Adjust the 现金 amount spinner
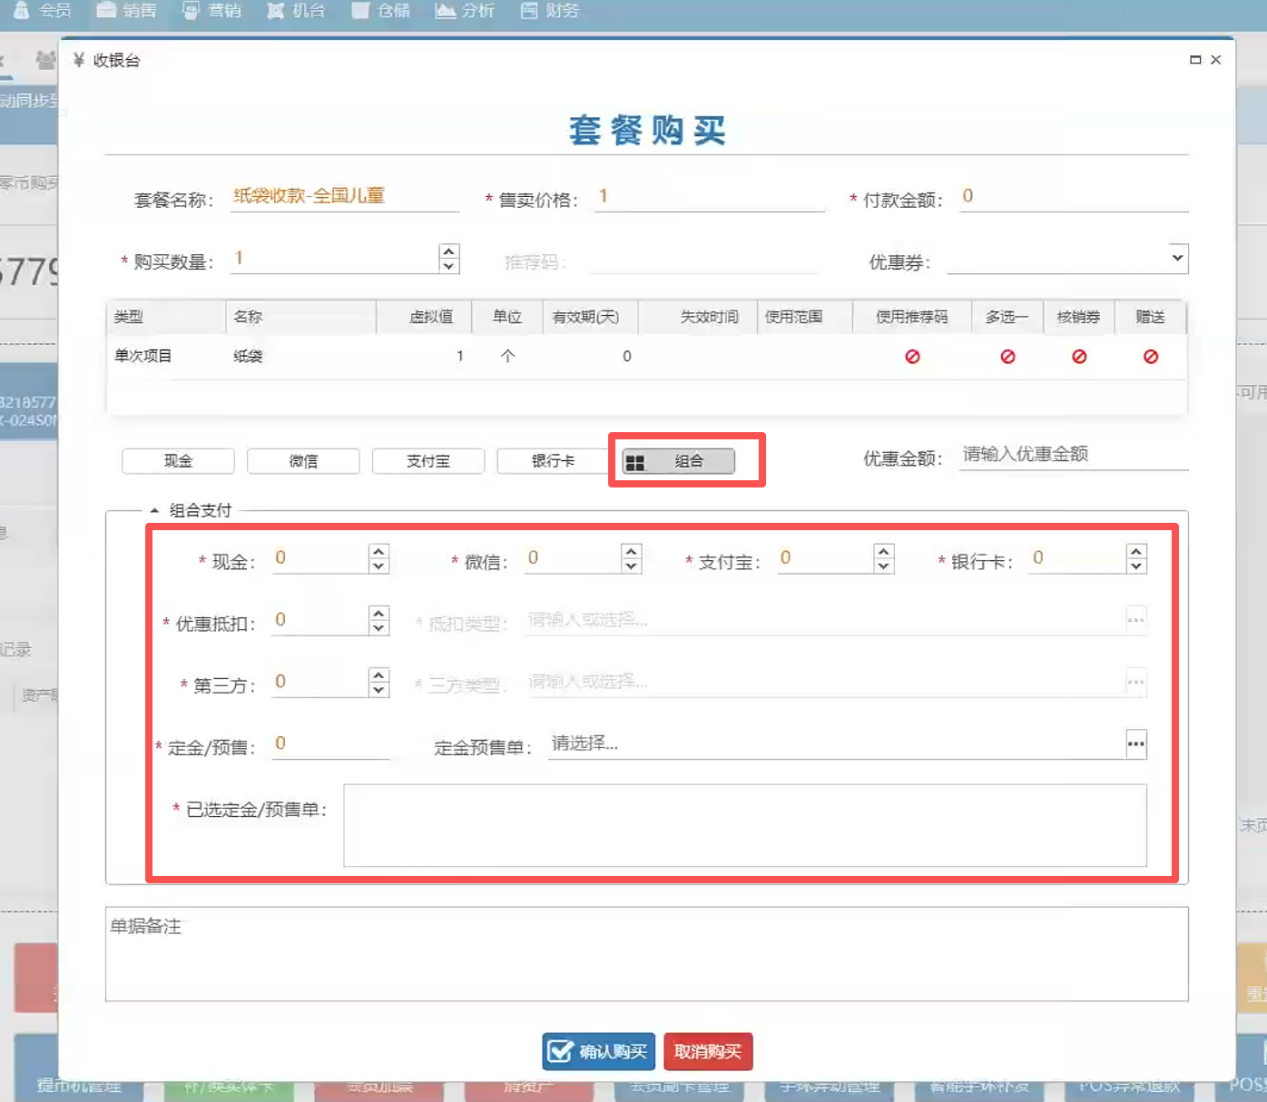The height and width of the screenshot is (1102, 1267). 378,559
